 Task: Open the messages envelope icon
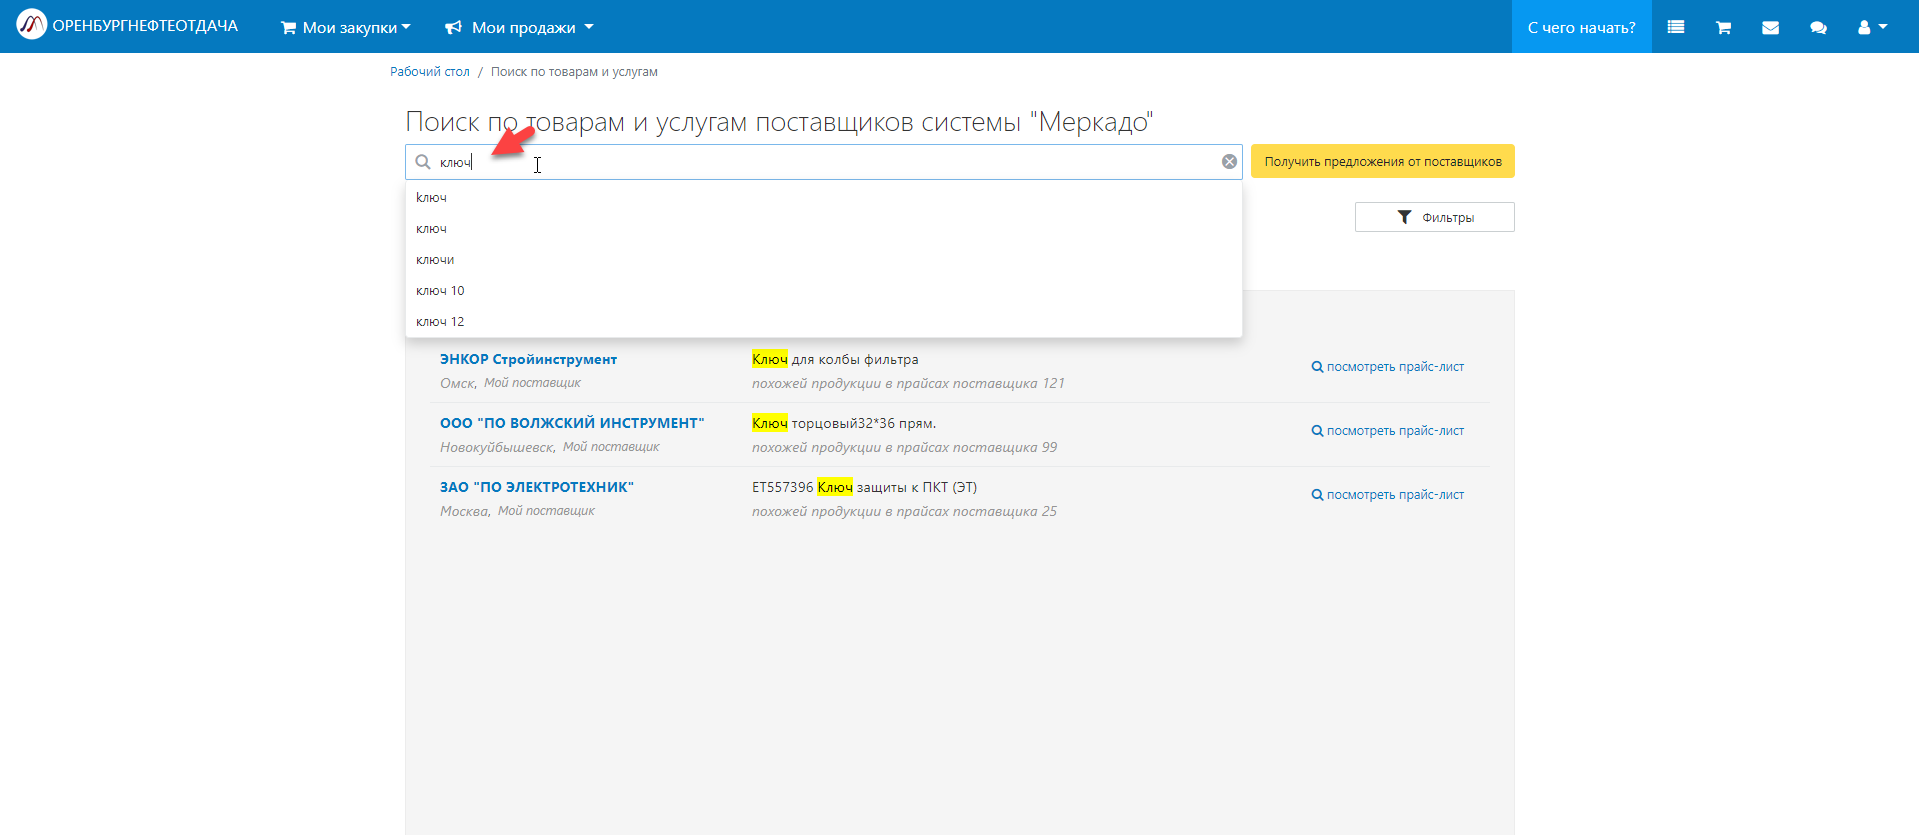click(x=1770, y=27)
